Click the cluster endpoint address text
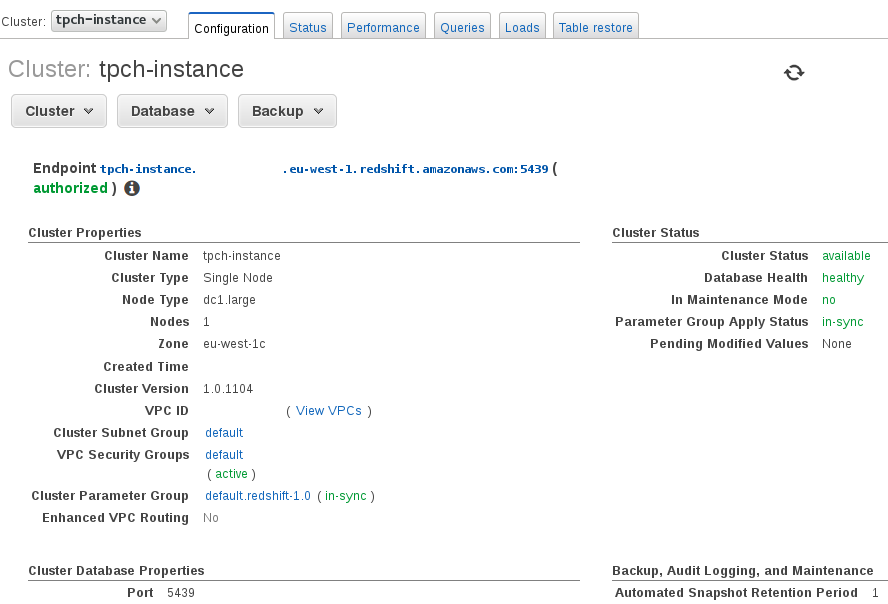This screenshot has width=888, height=604. tap(324, 169)
